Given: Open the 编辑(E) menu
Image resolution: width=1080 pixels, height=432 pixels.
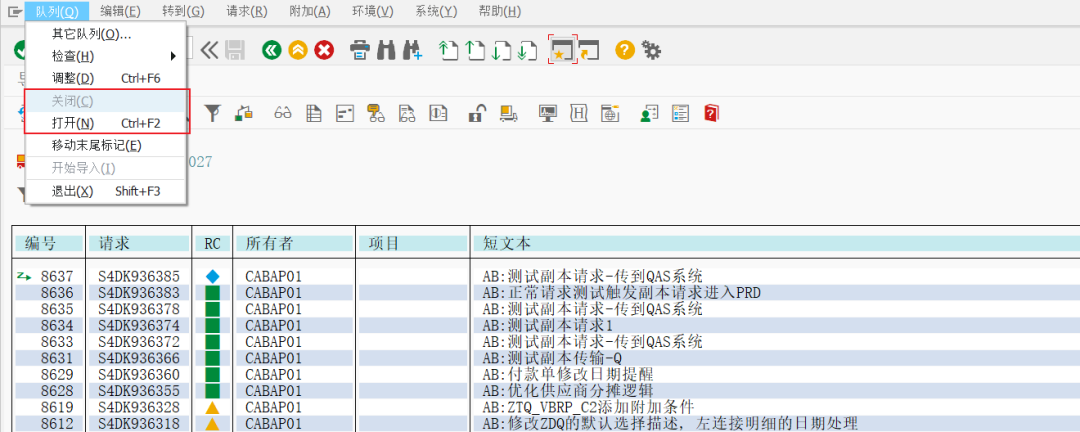Looking at the screenshot, I should 120,12.
